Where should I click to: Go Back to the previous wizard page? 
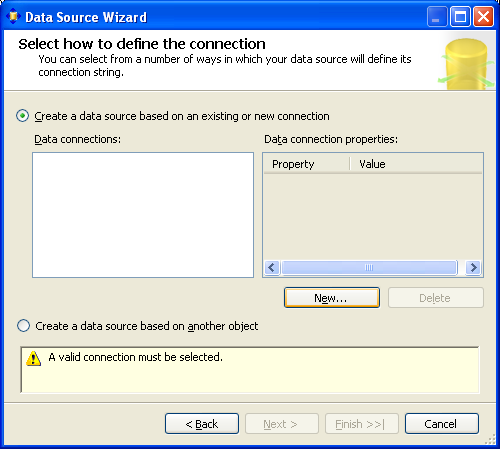tap(202, 424)
